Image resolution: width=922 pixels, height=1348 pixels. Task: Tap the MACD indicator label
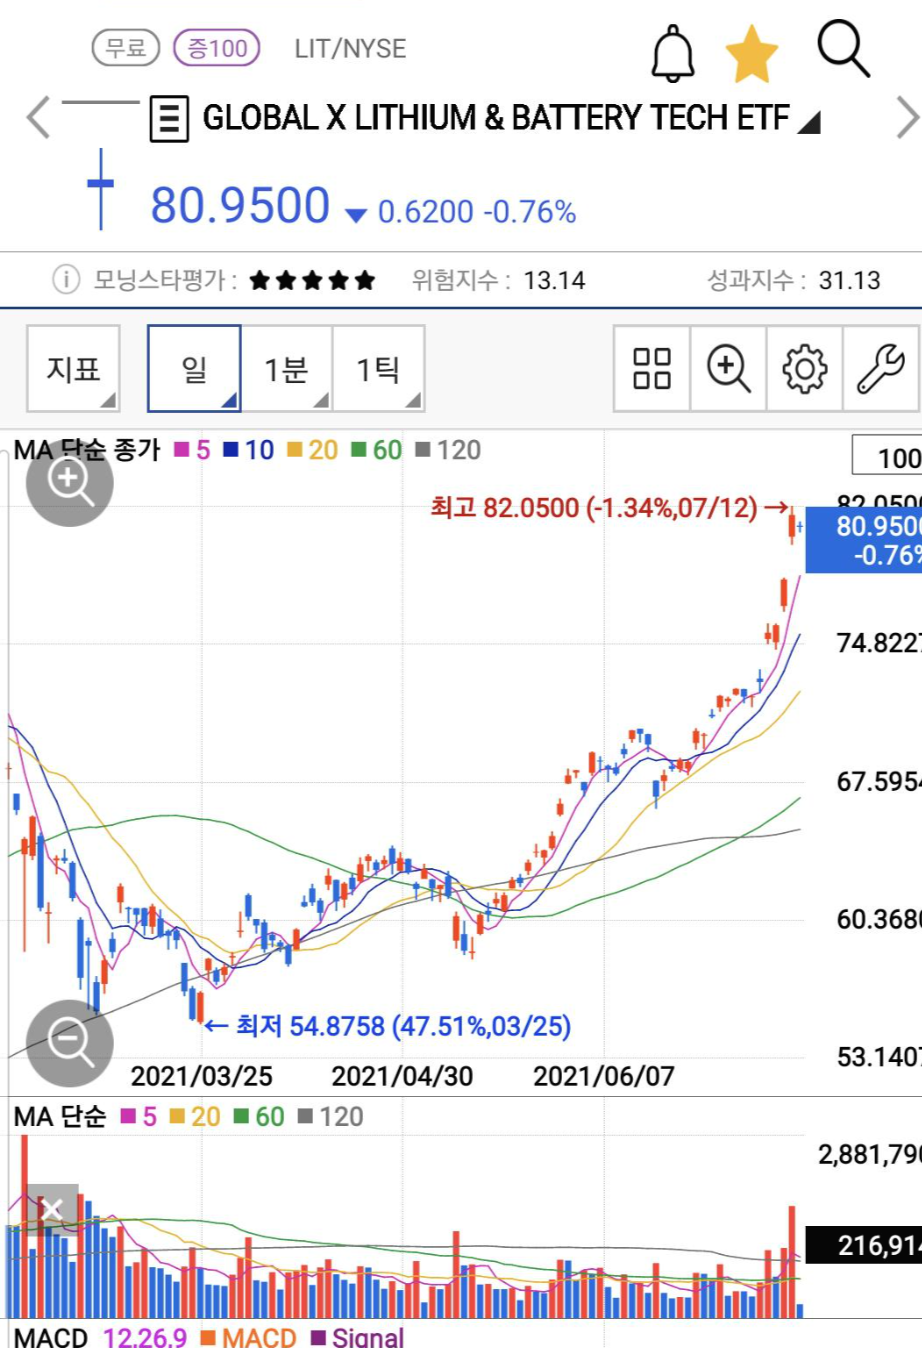click(x=51, y=1337)
